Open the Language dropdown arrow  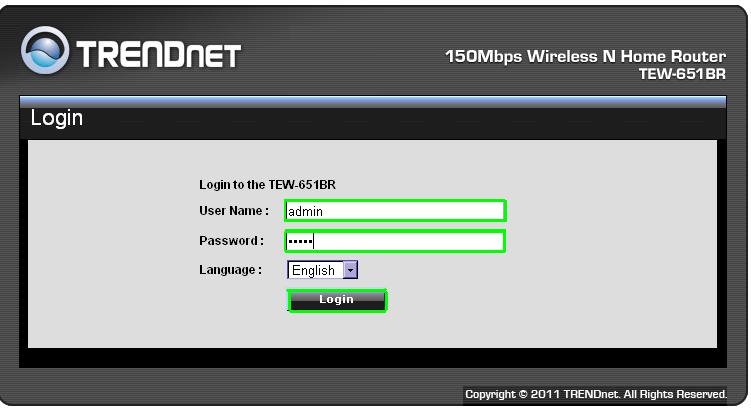pos(350,270)
